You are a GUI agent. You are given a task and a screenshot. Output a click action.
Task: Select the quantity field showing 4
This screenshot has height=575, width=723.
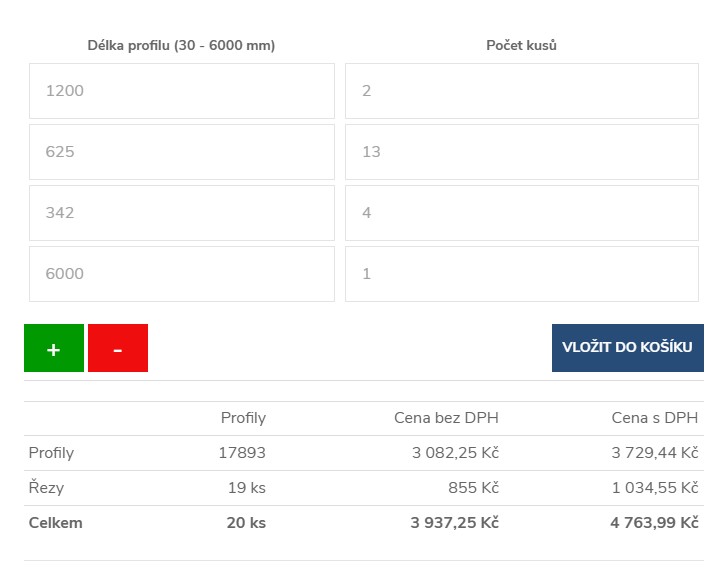[x=521, y=213]
